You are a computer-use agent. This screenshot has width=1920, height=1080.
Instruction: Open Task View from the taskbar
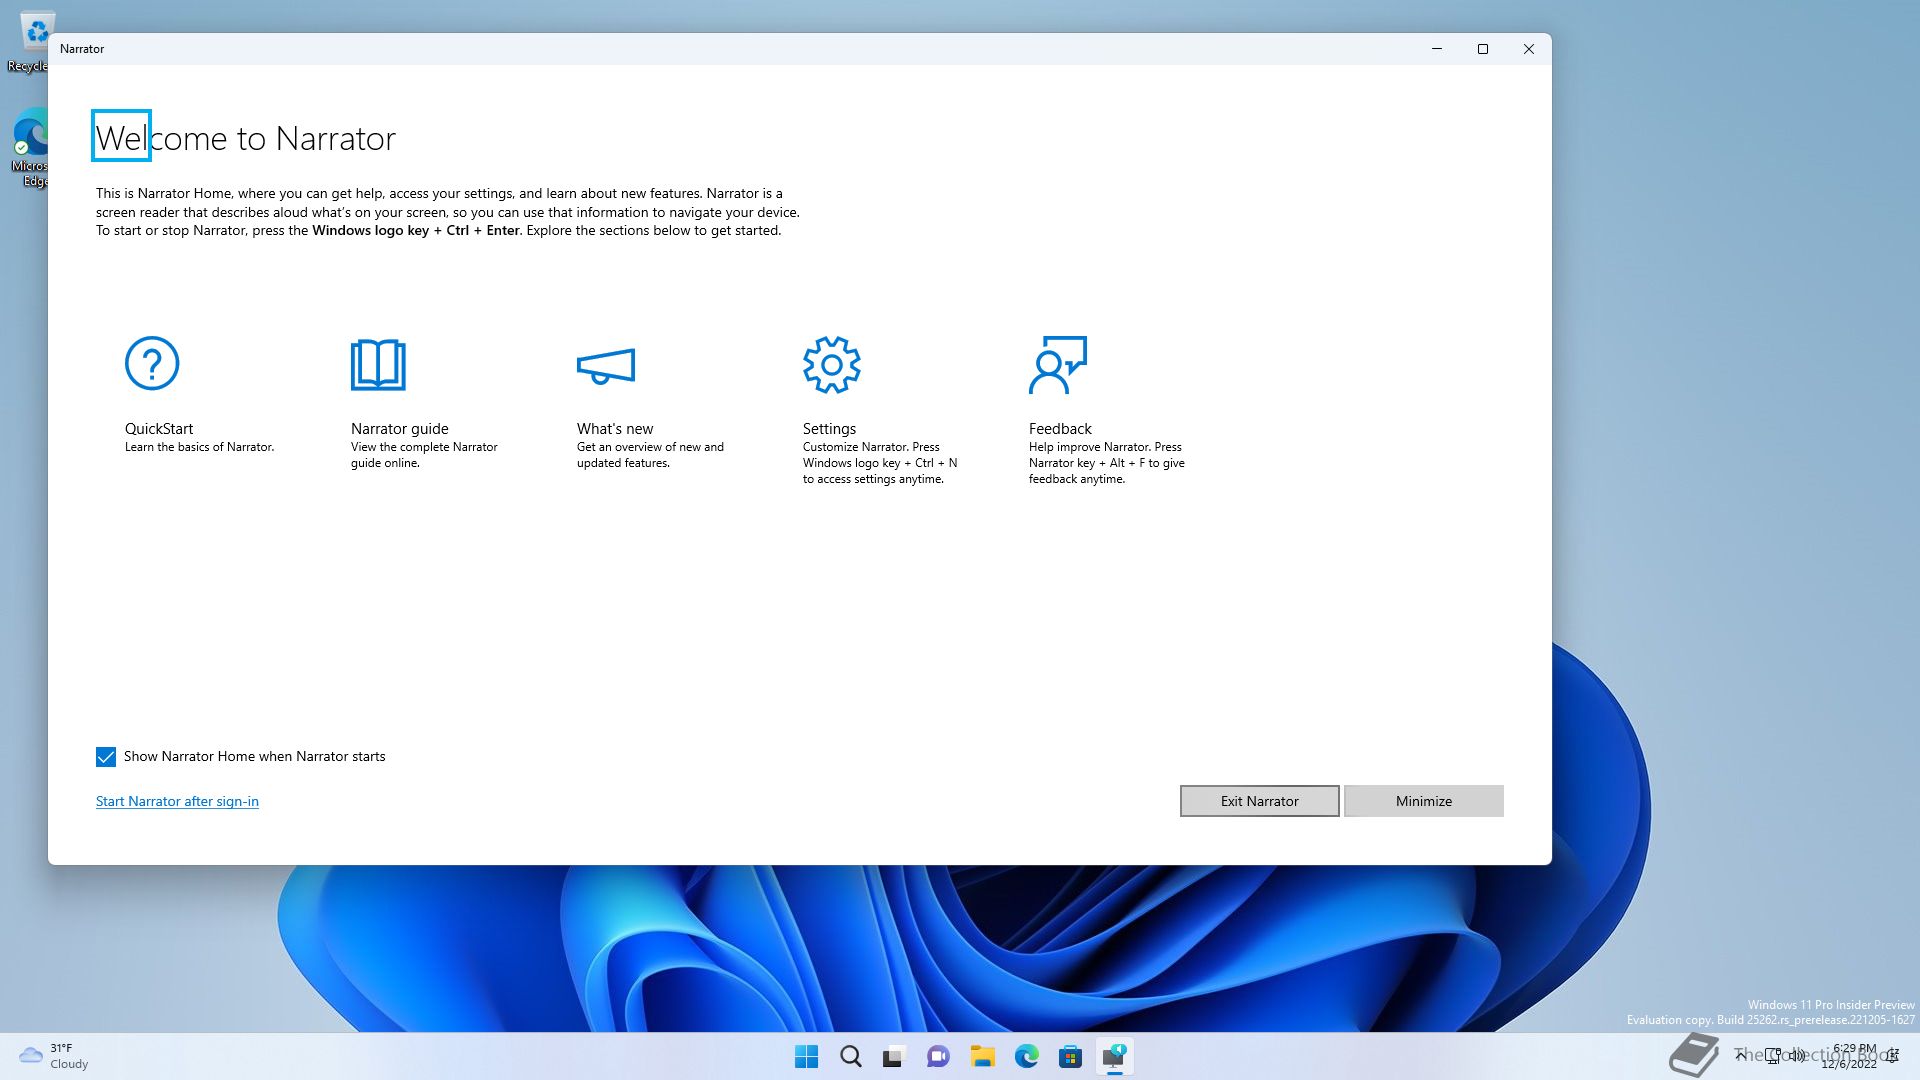click(894, 1056)
